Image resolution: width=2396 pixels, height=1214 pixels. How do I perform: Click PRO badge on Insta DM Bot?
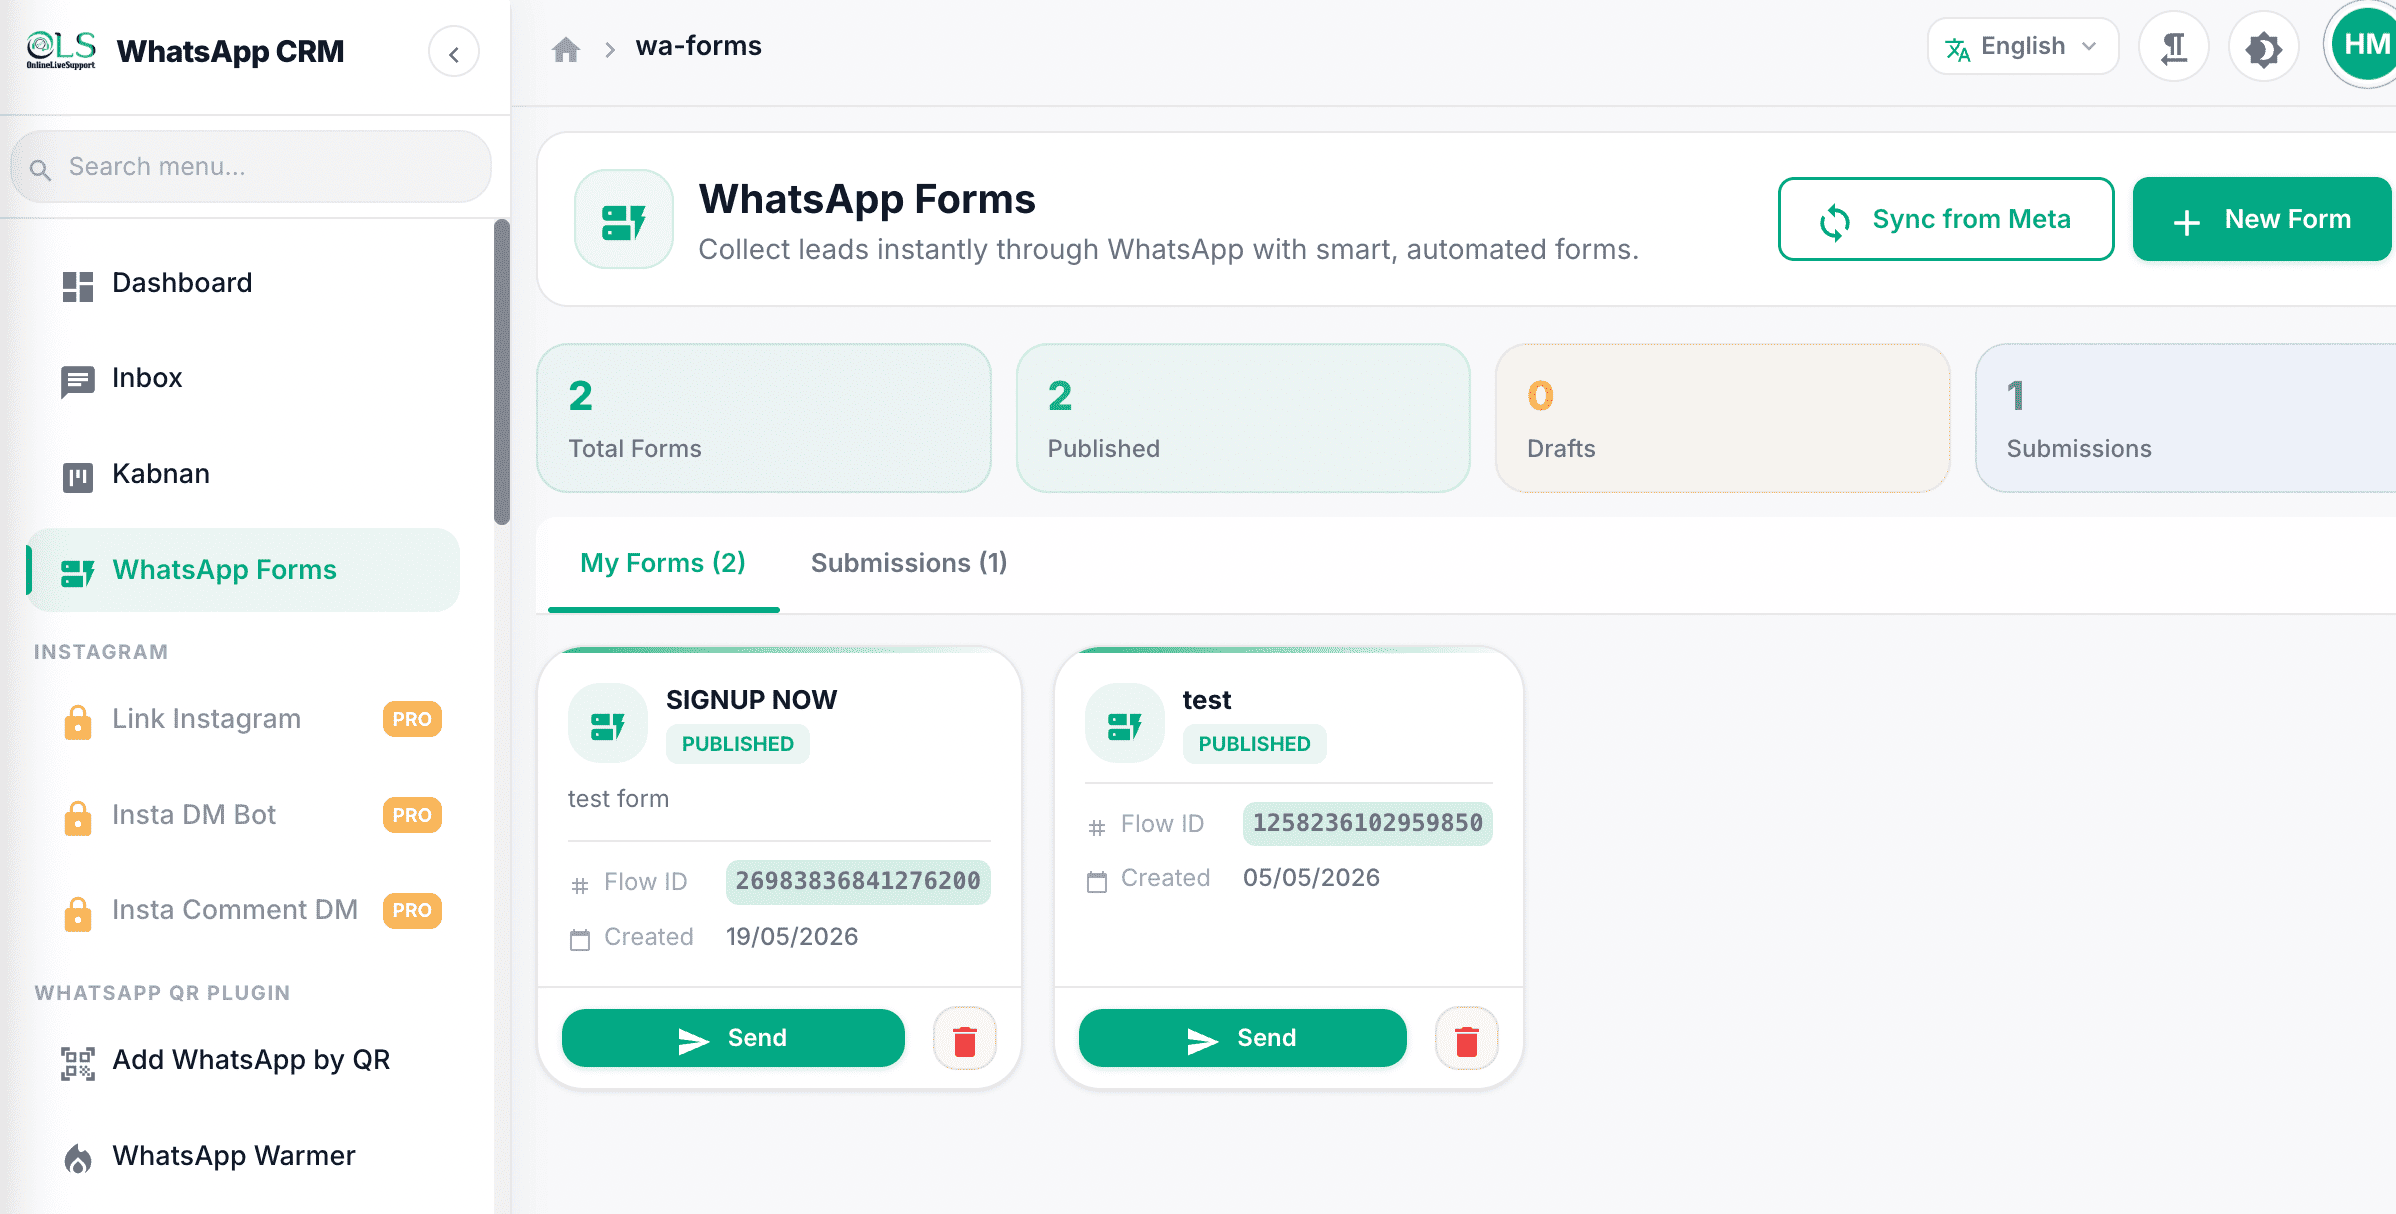pos(412,815)
